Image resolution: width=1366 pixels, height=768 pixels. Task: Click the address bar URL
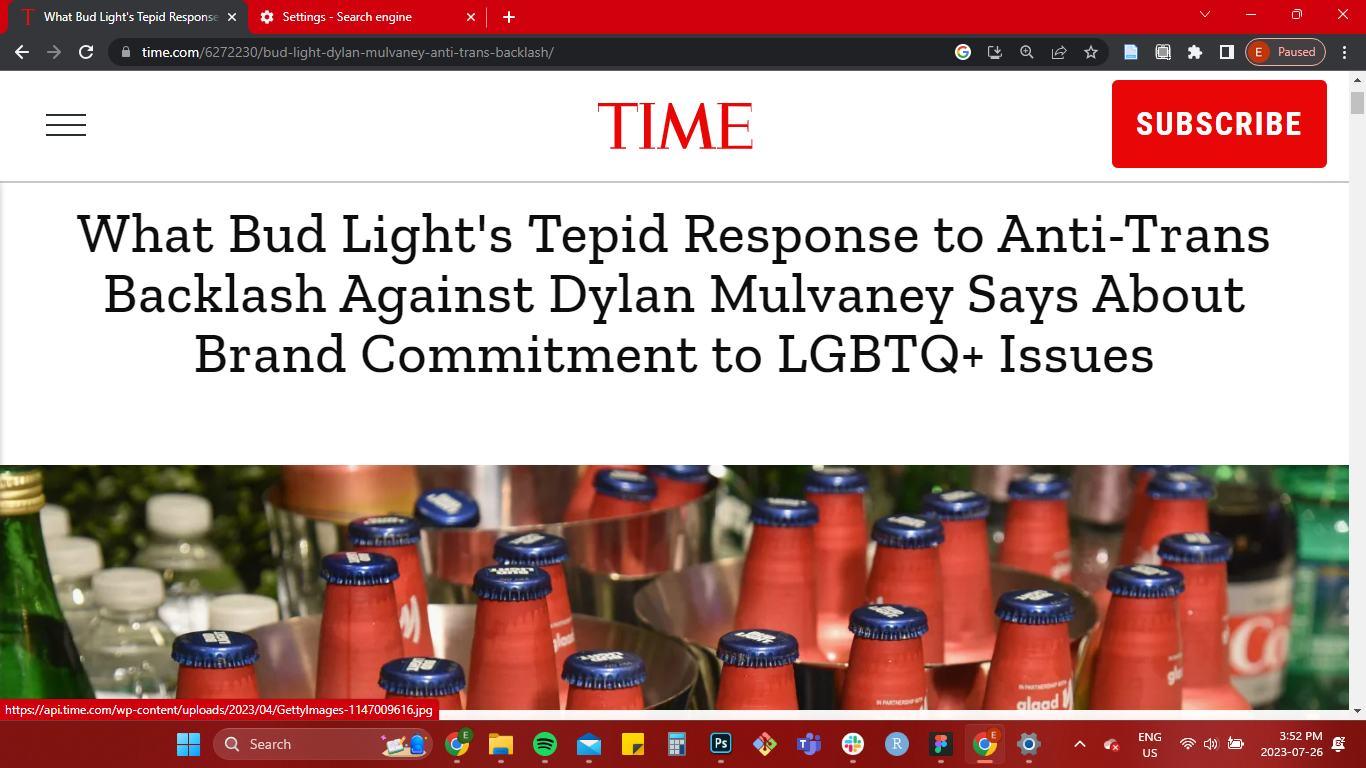point(347,52)
